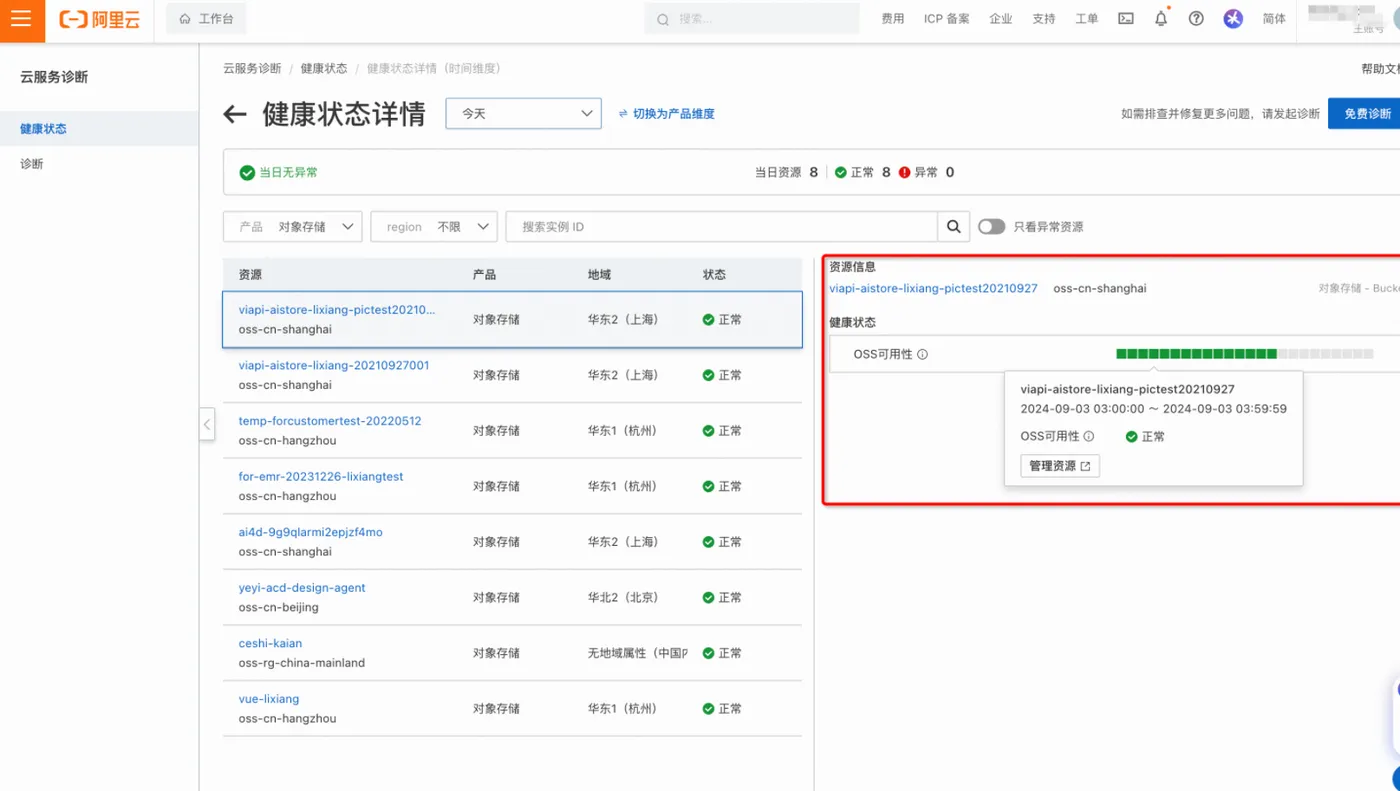Open the 帮助文档 link
This screenshot has height=791, width=1400.
[x=1381, y=69]
